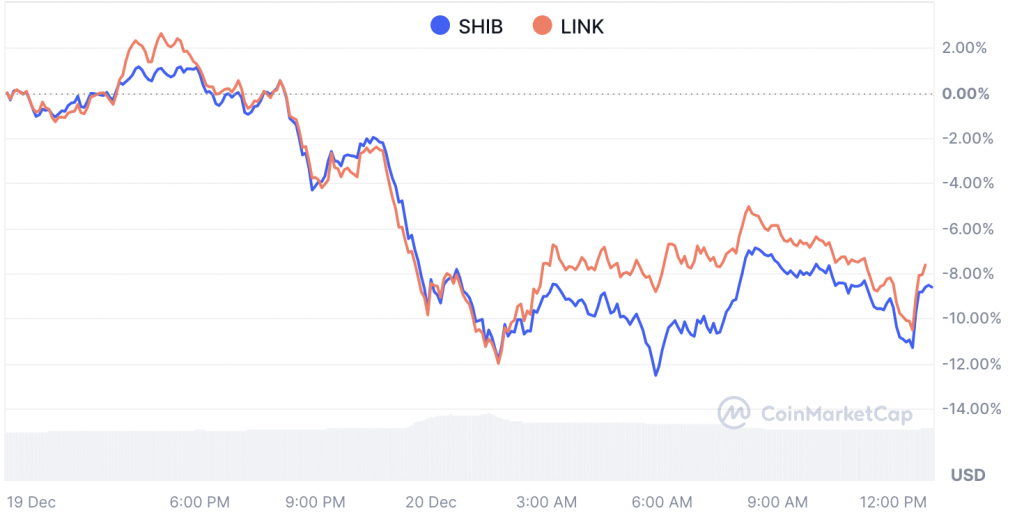The image size is (1024, 520).
Task: Open the CoinMarketCap watermark text
Action: [x=837, y=414]
